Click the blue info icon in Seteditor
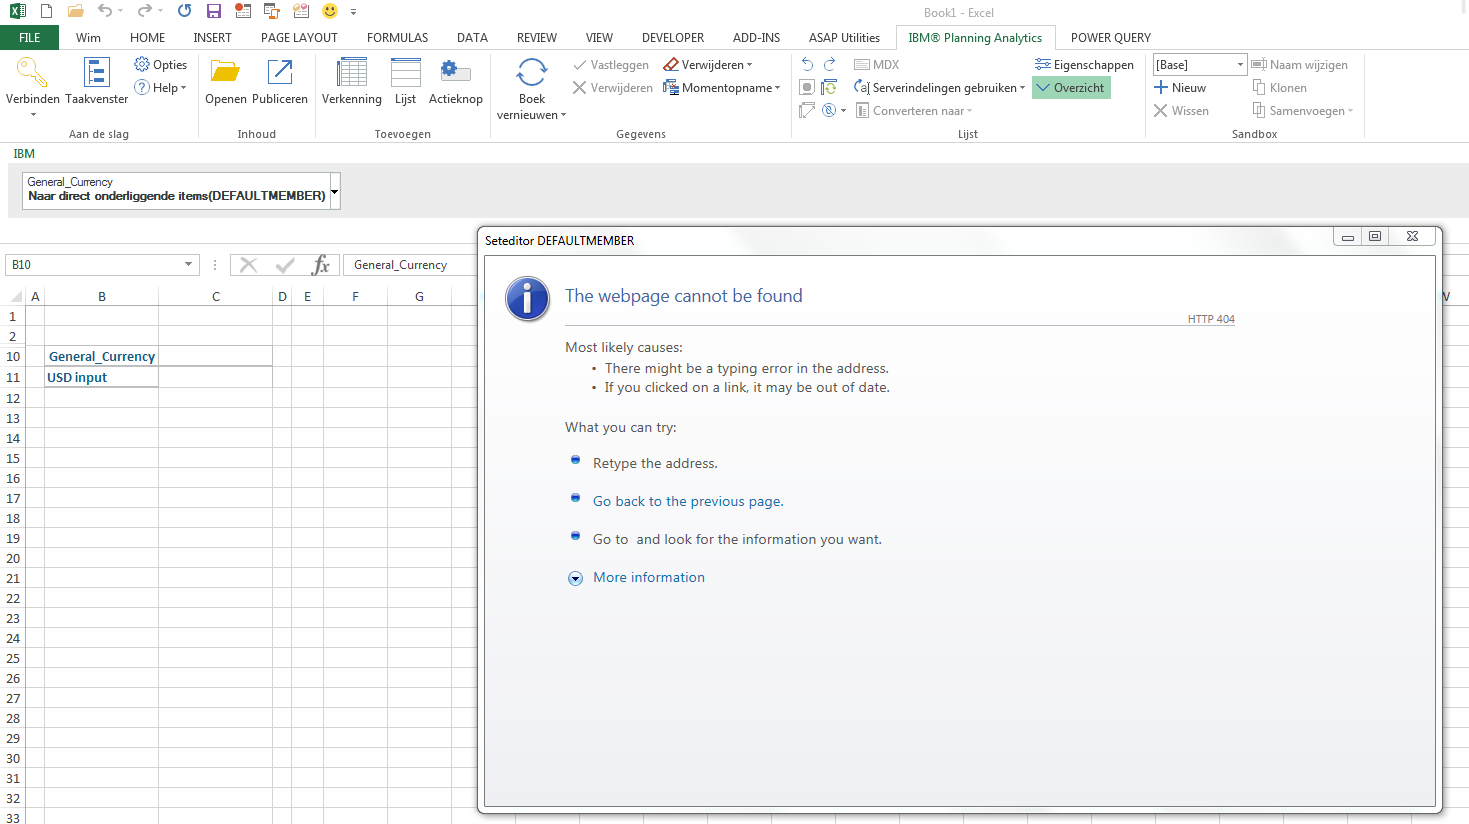Viewport: 1469px width, 824px height. (527, 298)
